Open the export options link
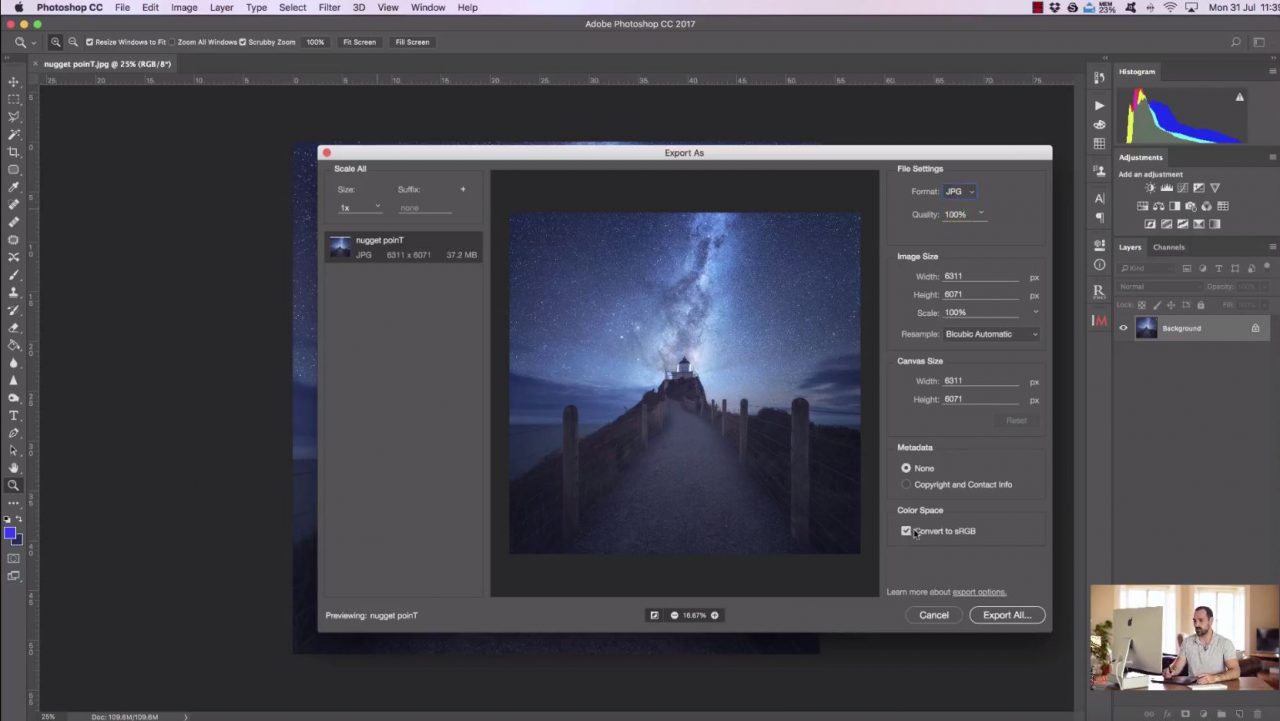The width and height of the screenshot is (1280, 721). pyautogui.click(x=978, y=592)
